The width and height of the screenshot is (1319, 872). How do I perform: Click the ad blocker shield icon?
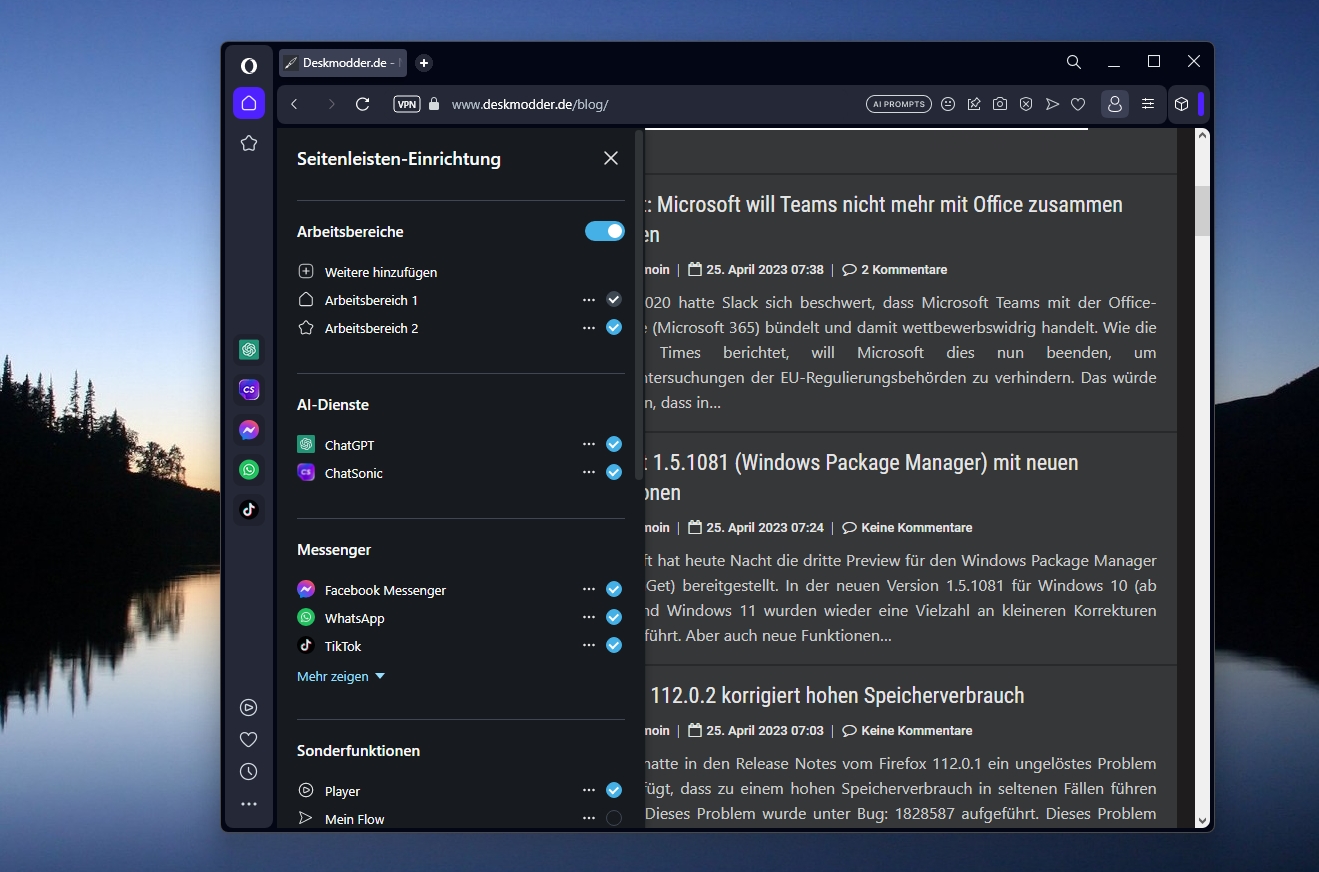[1026, 104]
